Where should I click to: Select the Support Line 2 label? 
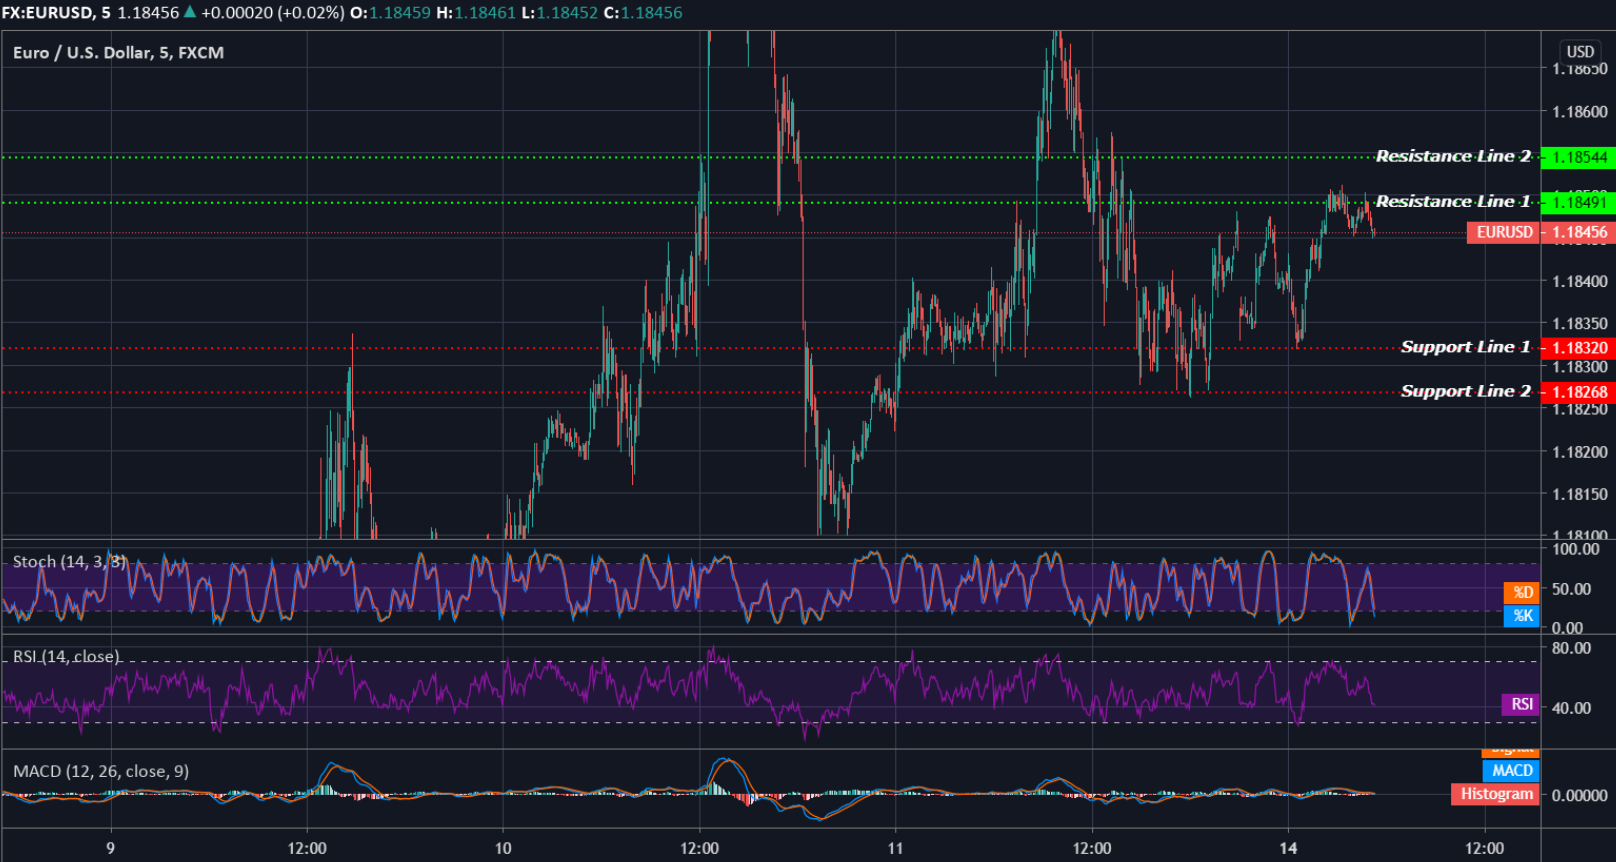click(1466, 391)
